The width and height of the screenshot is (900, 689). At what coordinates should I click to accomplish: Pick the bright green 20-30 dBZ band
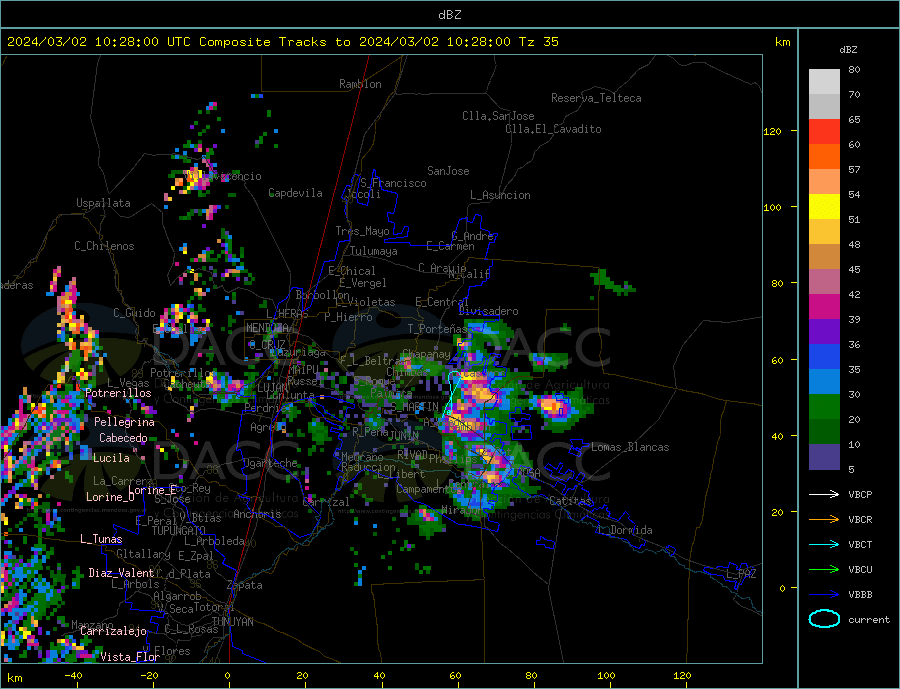point(824,407)
